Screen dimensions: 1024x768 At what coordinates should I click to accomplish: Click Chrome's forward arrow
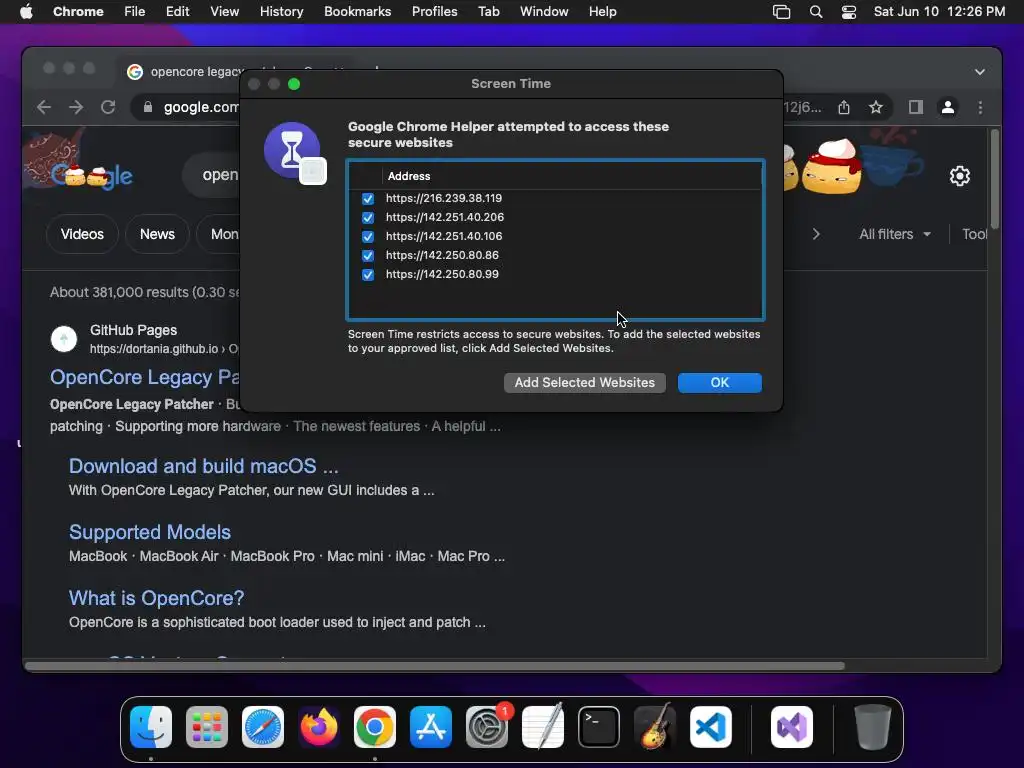[76, 107]
